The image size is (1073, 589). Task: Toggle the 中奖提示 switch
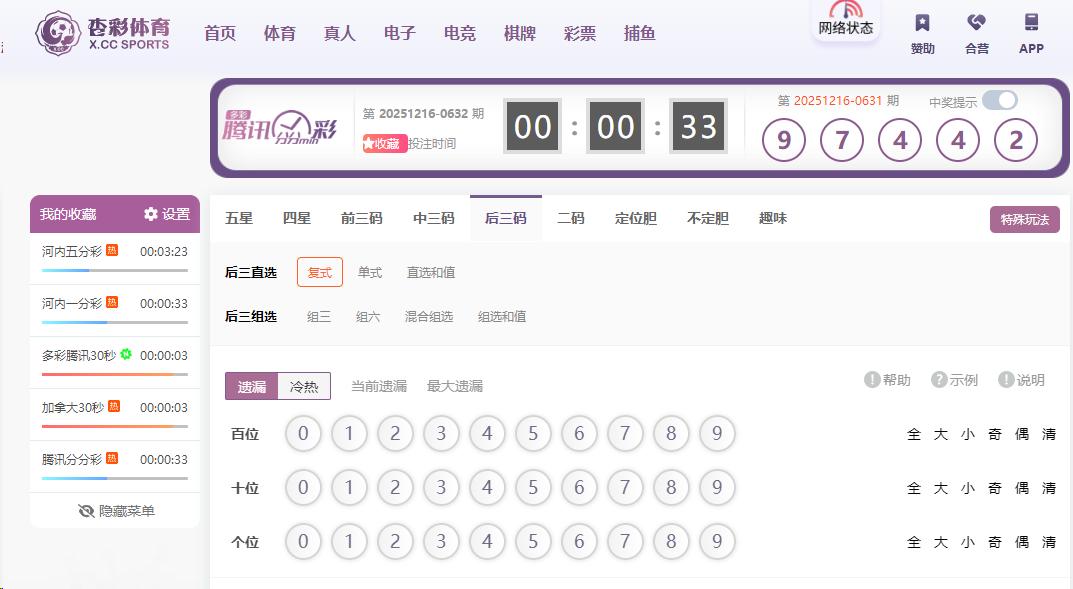pos(999,100)
